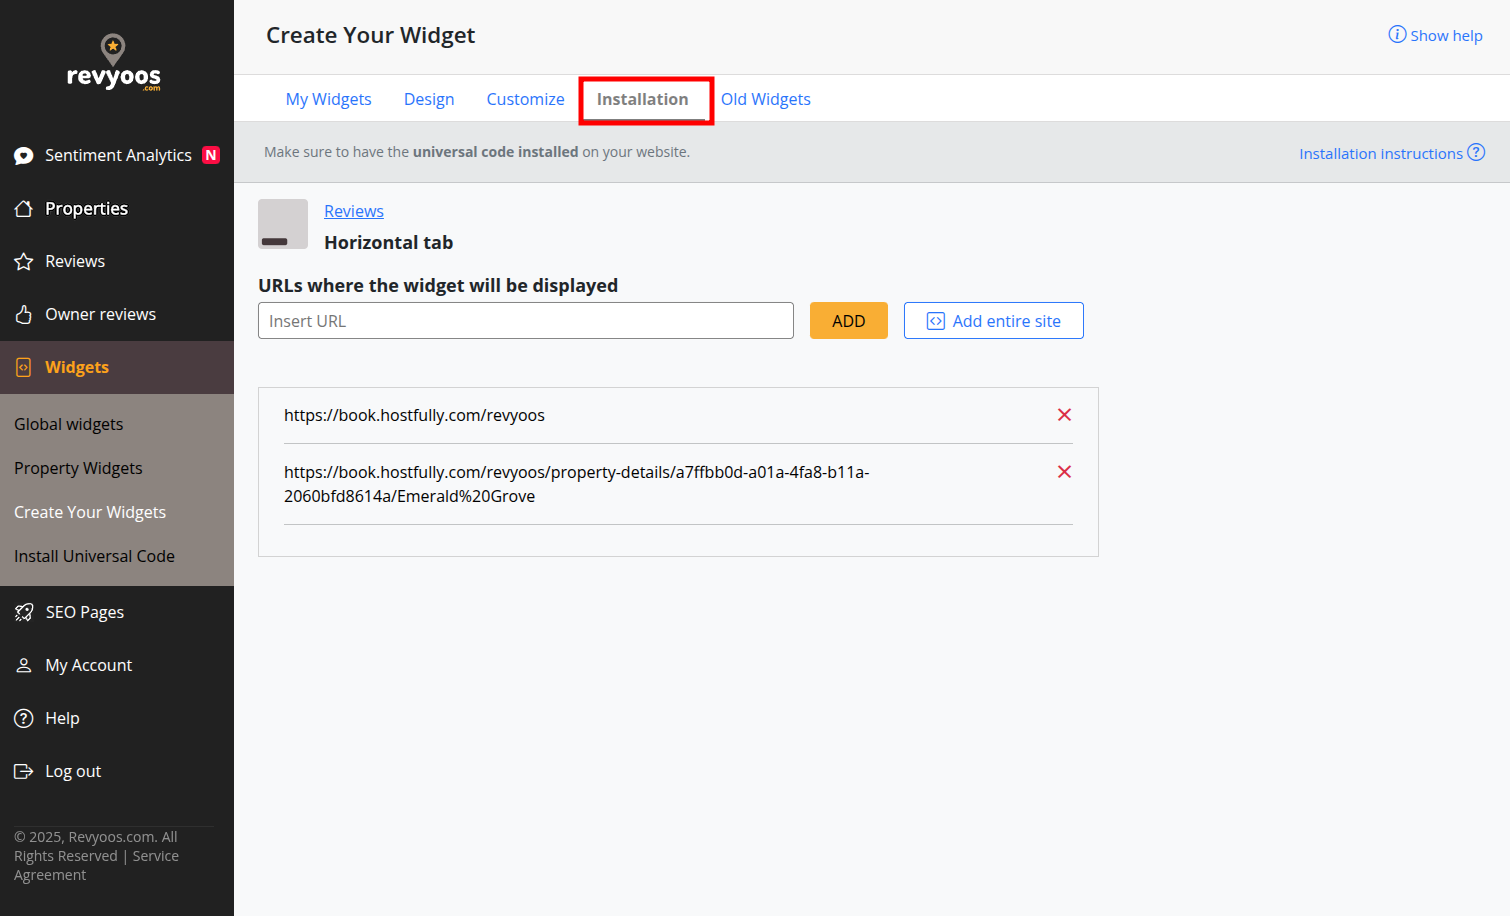Image resolution: width=1510 pixels, height=916 pixels.
Task: Open the Design tab
Action: pos(429,99)
